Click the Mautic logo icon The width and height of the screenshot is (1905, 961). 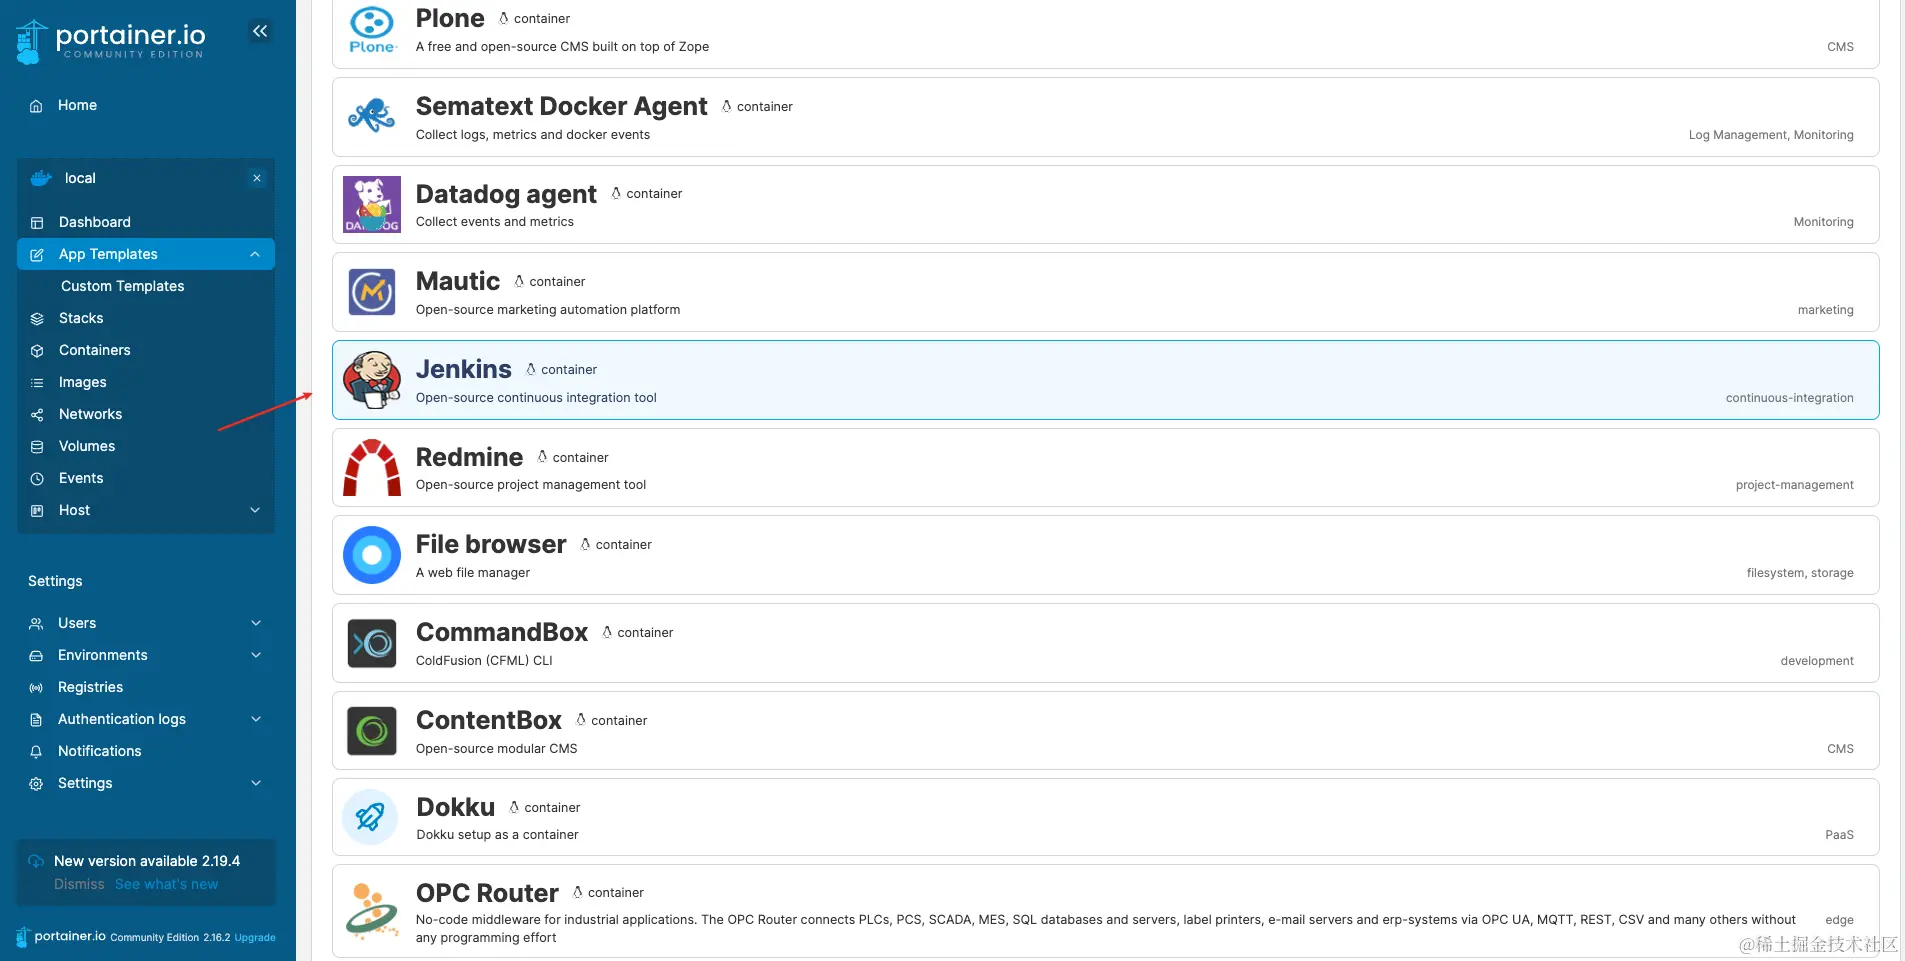tap(372, 292)
